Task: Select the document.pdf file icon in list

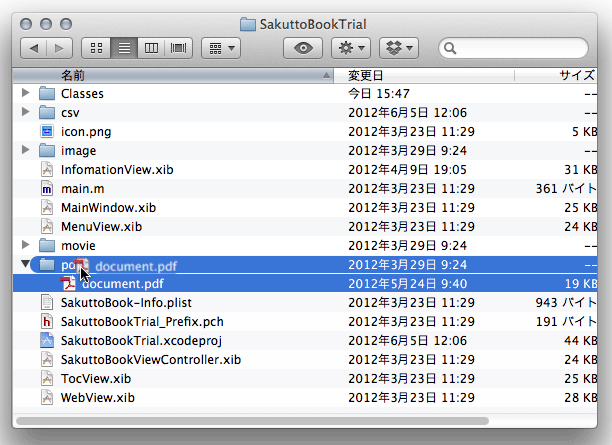Action: click(68, 283)
